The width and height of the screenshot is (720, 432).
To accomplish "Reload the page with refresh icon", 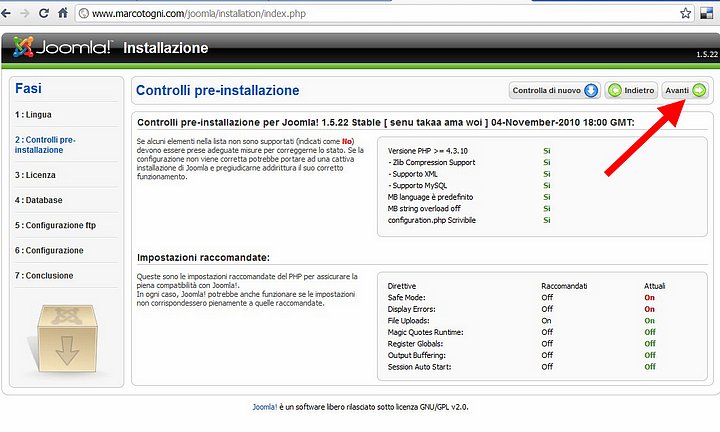I will [x=44, y=13].
